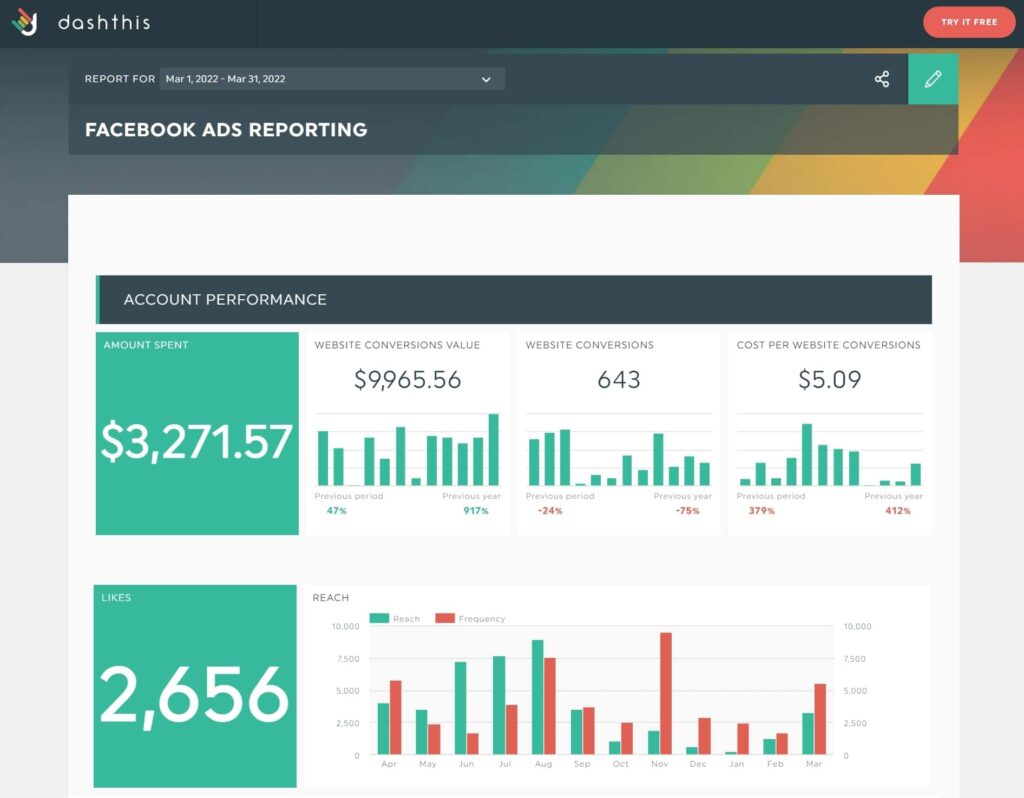Click the WEBSITE CONVERSIONS count 643

618,379
